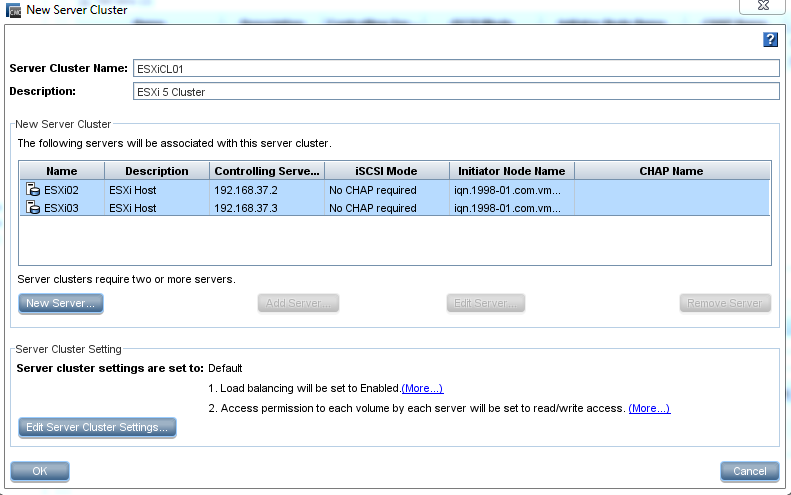The image size is (791, 495).
Task: Cancel the new server cluster dialog
Action: [749, 471]
